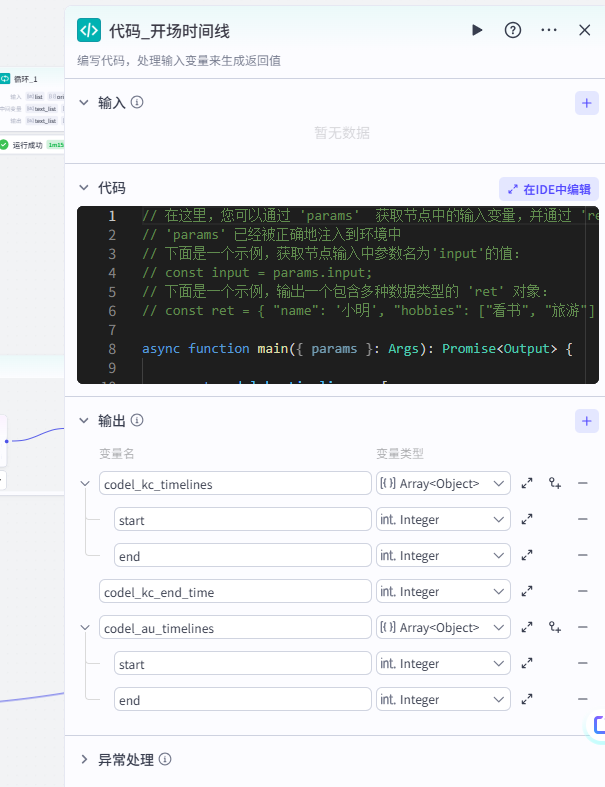The image size is (605, 787).
Task: Open type dropdown for end under codel_au_timelines
Action: click(443, 699)
